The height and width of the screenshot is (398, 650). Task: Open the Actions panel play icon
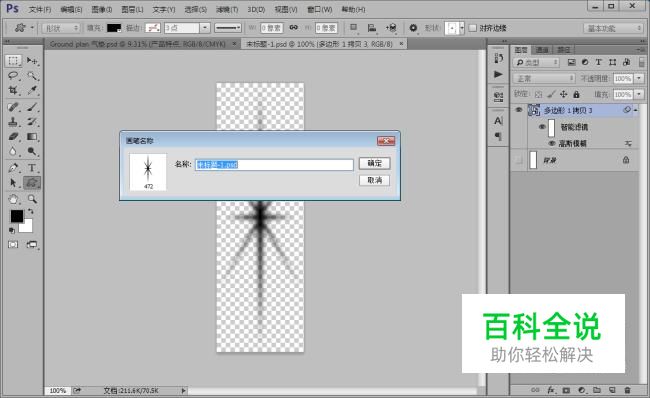tap(498, 74)
